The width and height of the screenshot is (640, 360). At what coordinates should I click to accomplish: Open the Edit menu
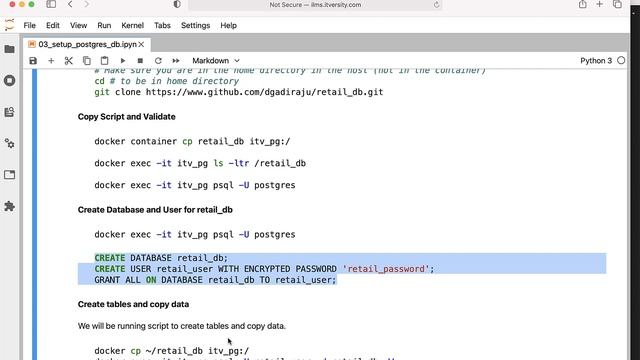[x=53, y=25]
